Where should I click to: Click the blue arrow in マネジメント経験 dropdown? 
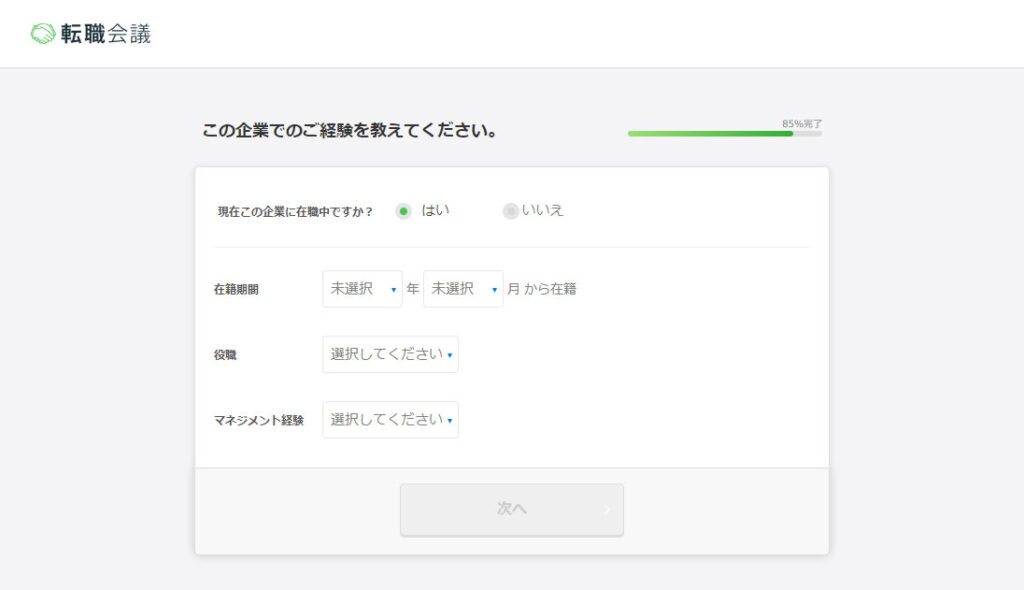(x=450, y=421)
